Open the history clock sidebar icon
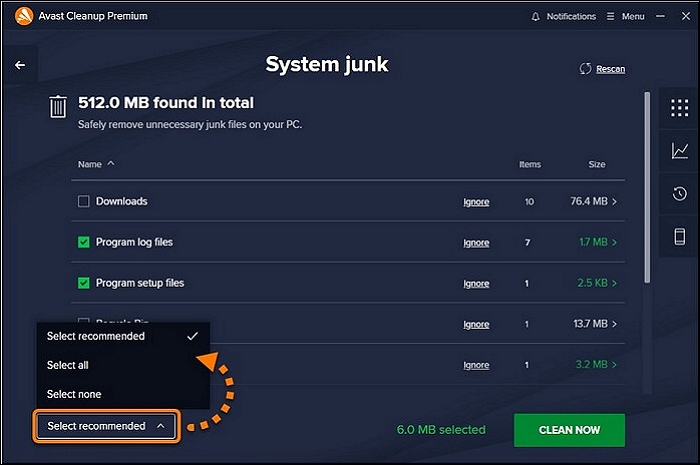 click(679, 194)
